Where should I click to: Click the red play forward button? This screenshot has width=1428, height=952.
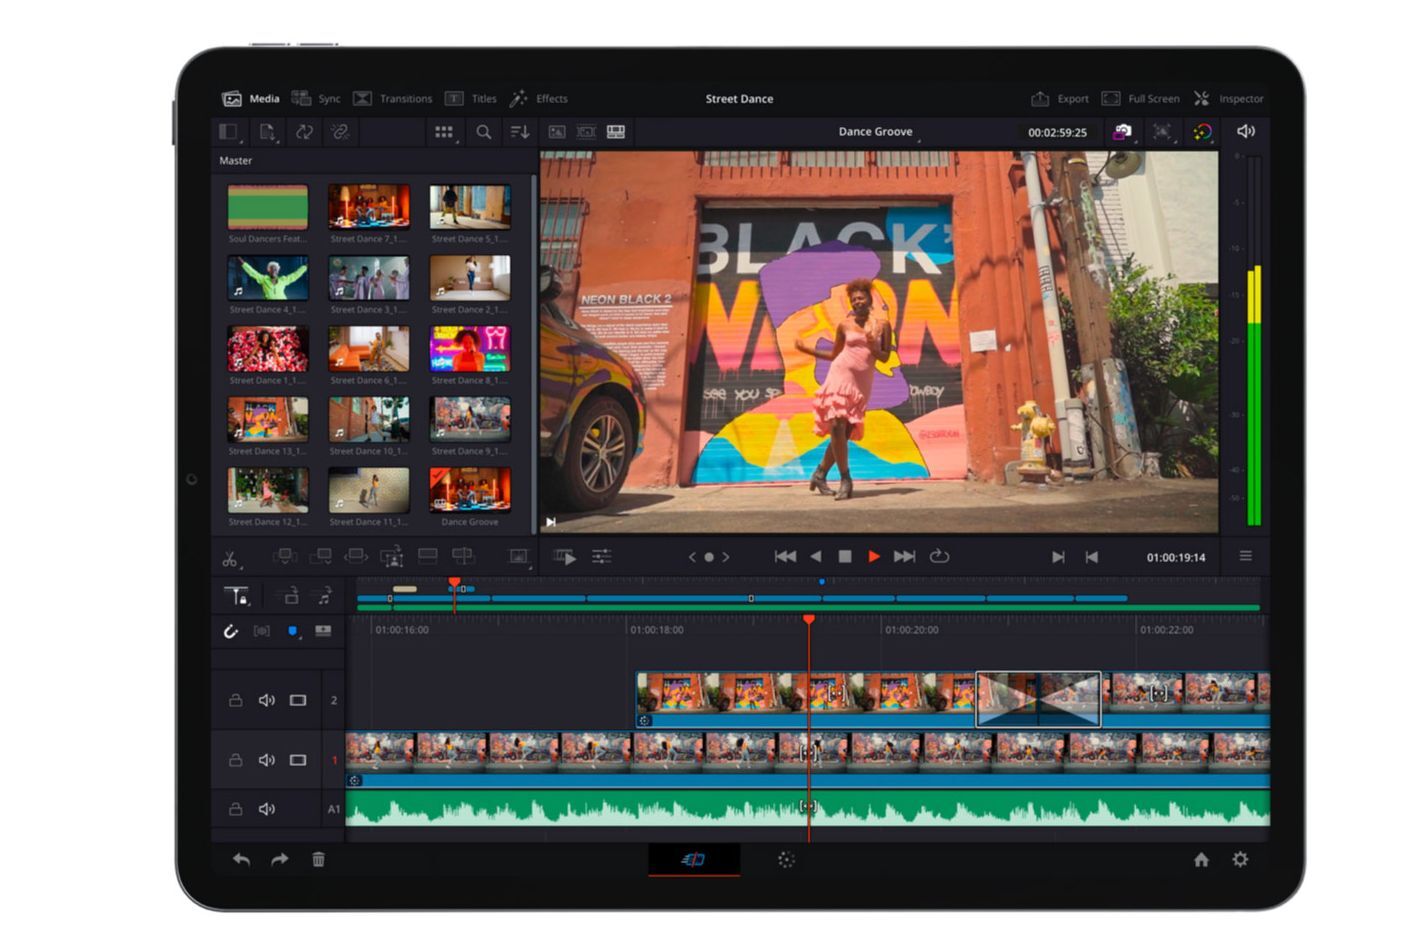pyautogui.click(x=874, y=557)
